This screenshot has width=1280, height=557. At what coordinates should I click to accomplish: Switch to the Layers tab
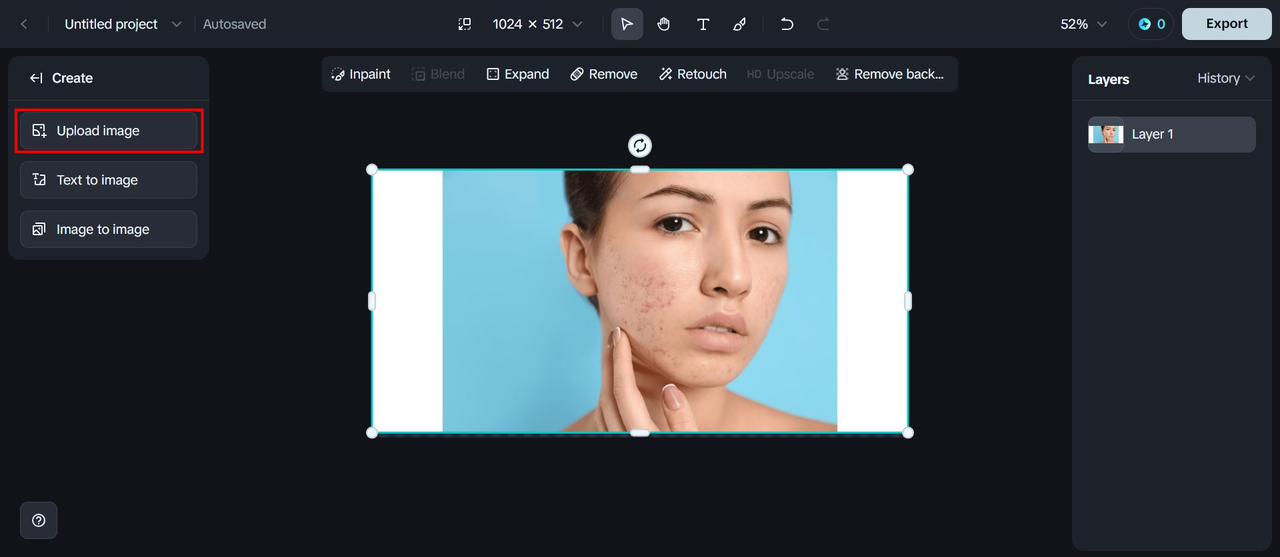tap(1108, 79)
